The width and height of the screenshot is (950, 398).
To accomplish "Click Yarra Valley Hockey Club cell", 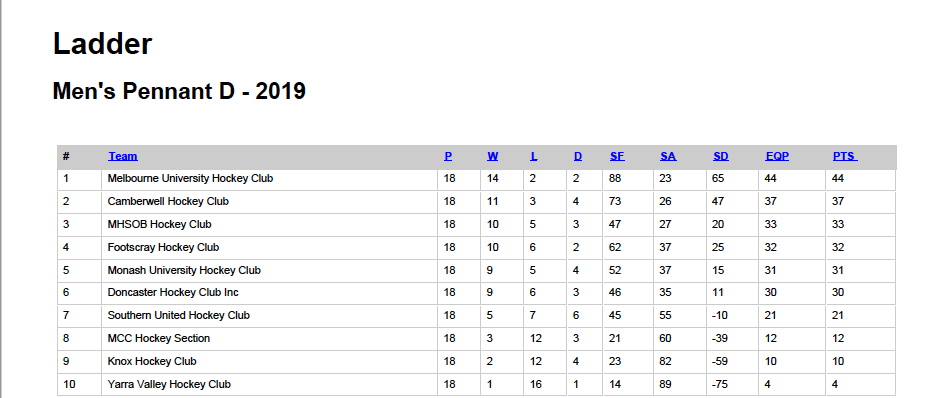I will (269, 385).
